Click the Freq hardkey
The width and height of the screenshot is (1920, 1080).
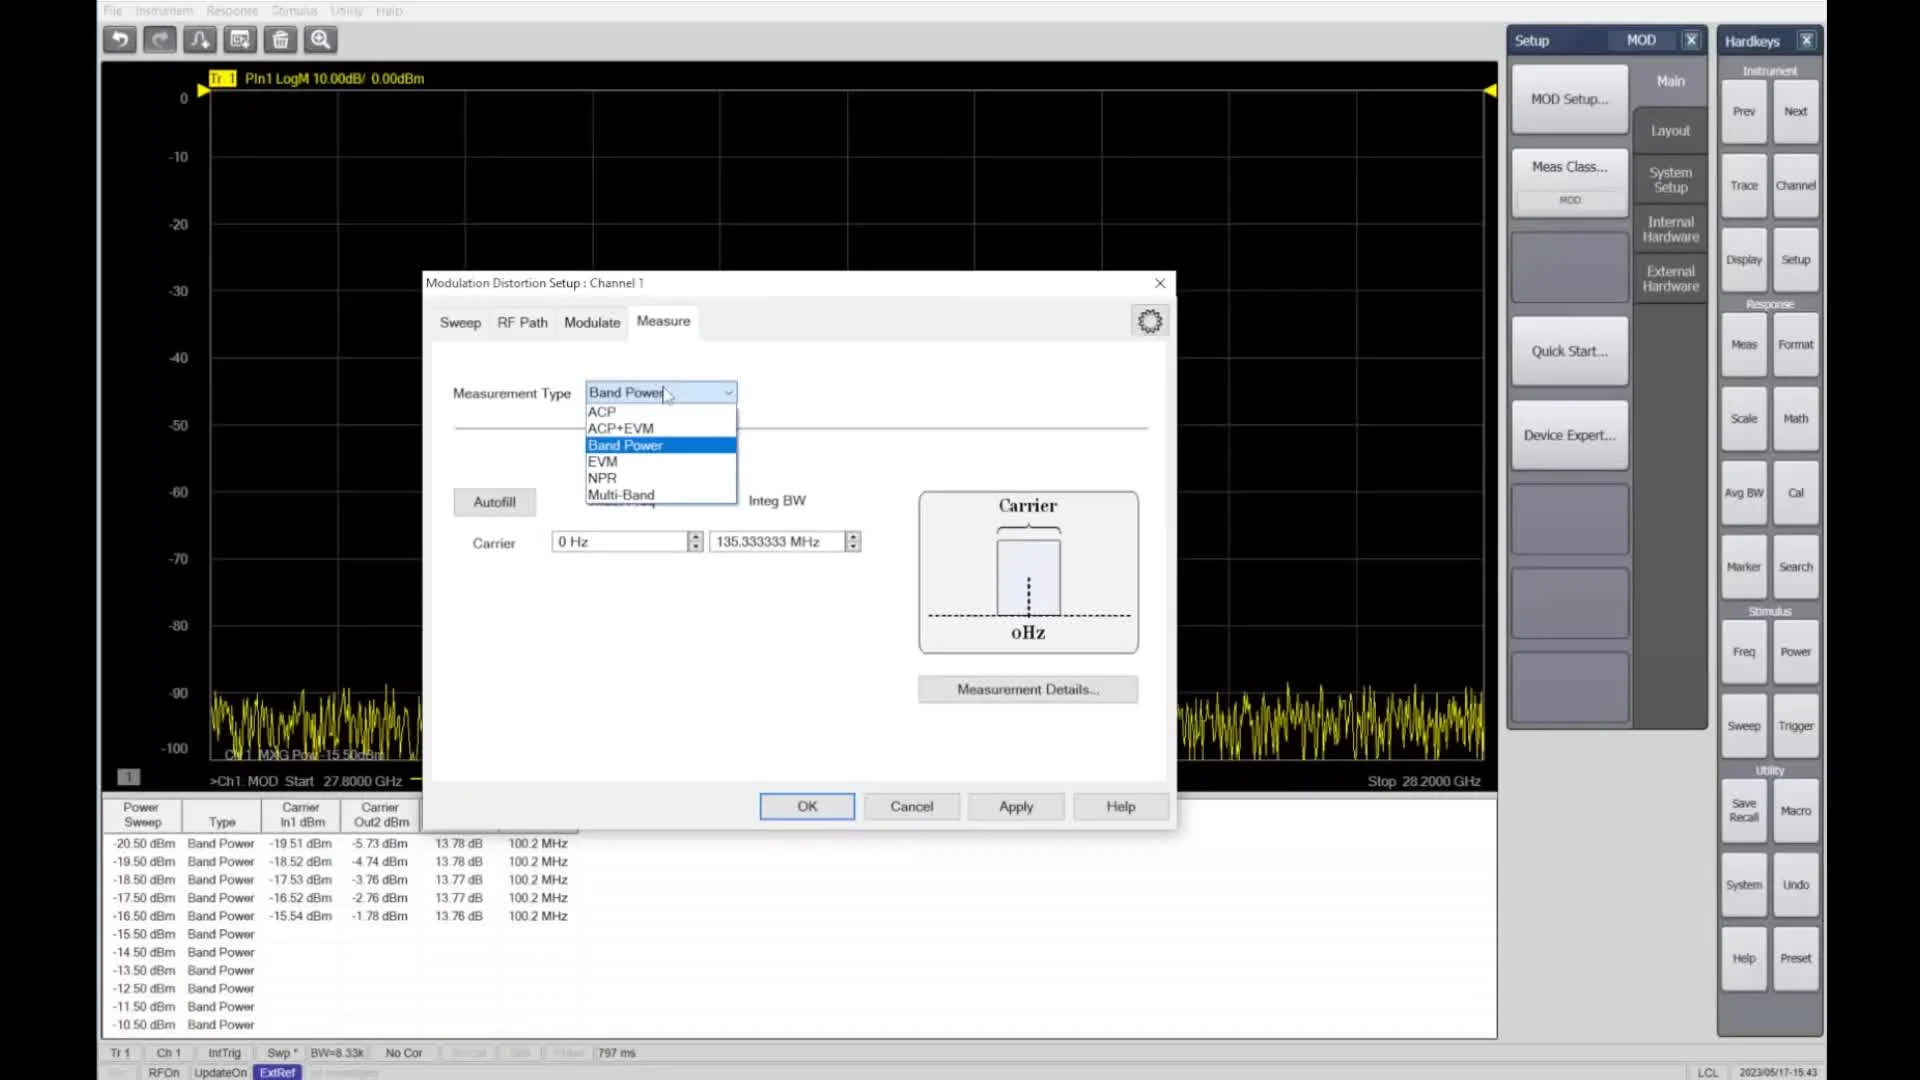pyautogui.click(x=1744, y=651)
